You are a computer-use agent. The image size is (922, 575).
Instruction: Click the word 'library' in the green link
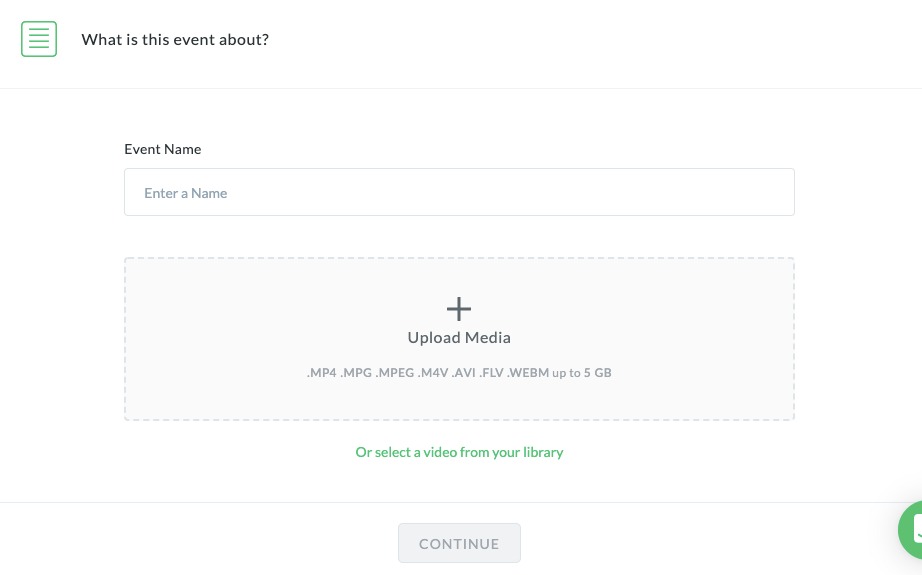point(543,452)
